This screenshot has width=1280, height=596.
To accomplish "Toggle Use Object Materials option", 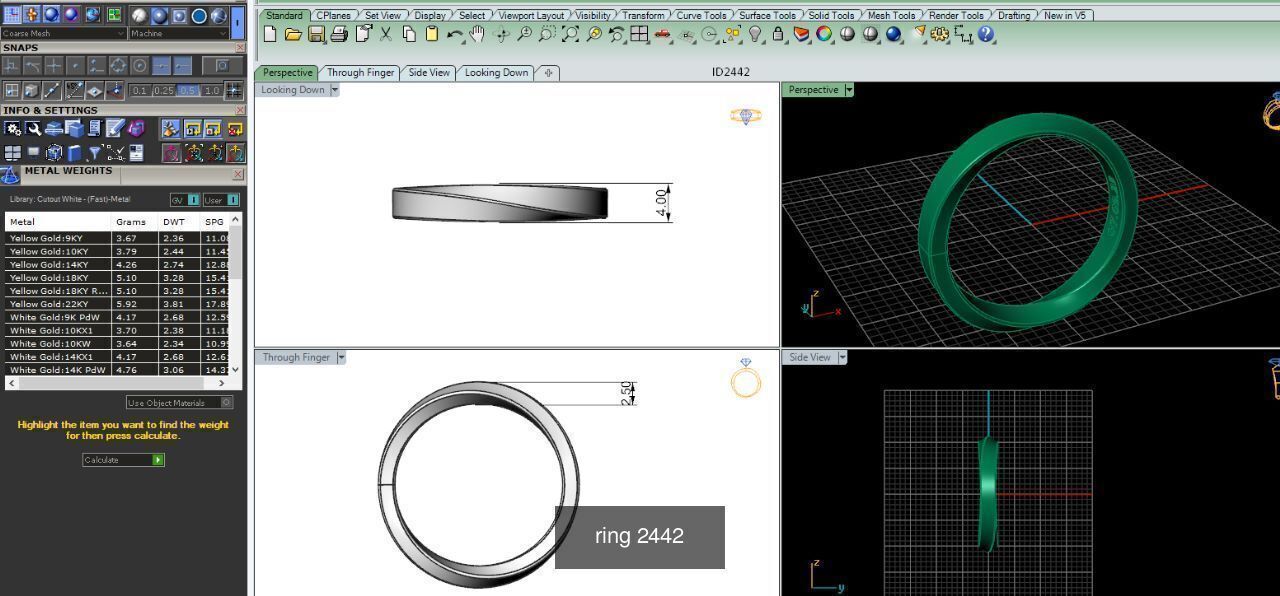I will point(180,403).
